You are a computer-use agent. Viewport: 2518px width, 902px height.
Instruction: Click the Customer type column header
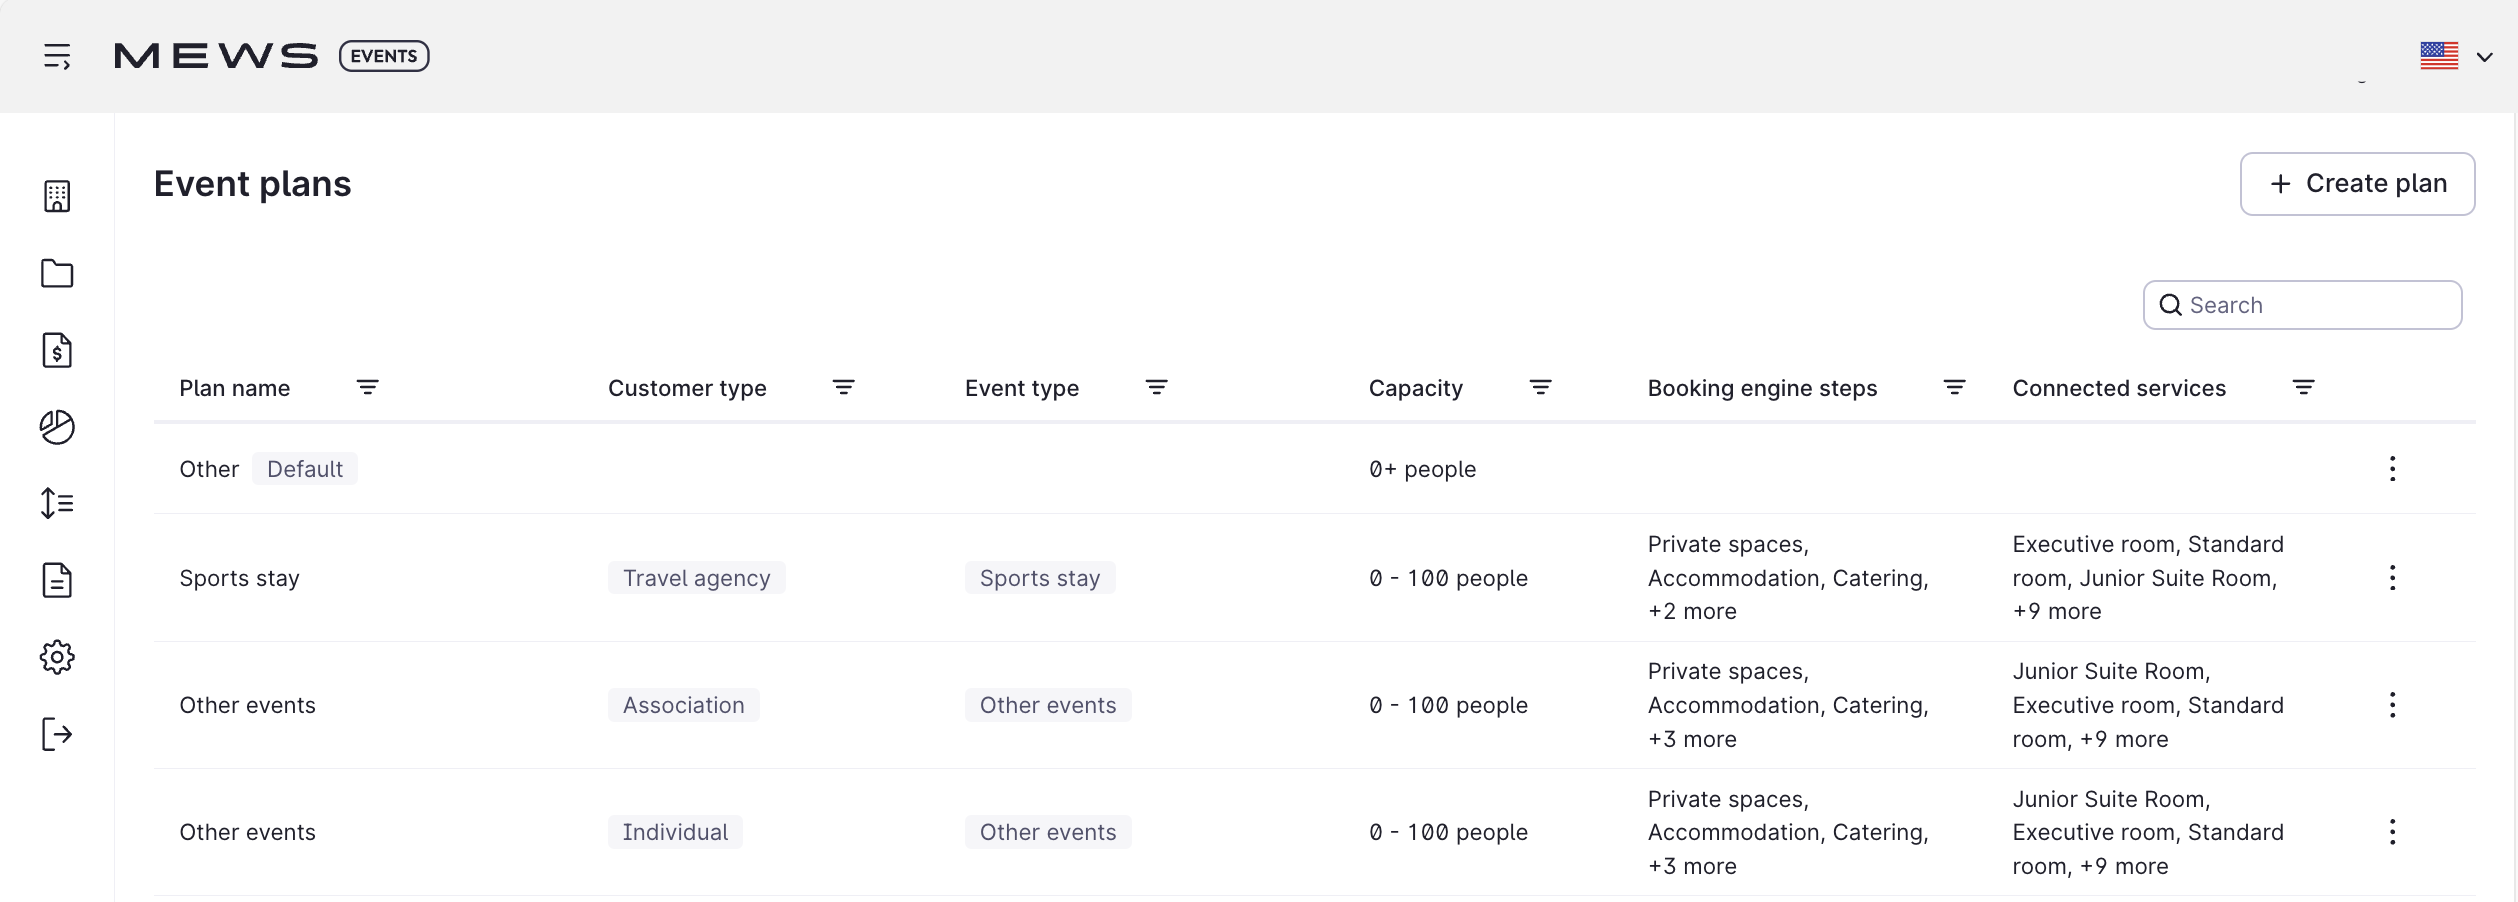(x=688, y=388)
